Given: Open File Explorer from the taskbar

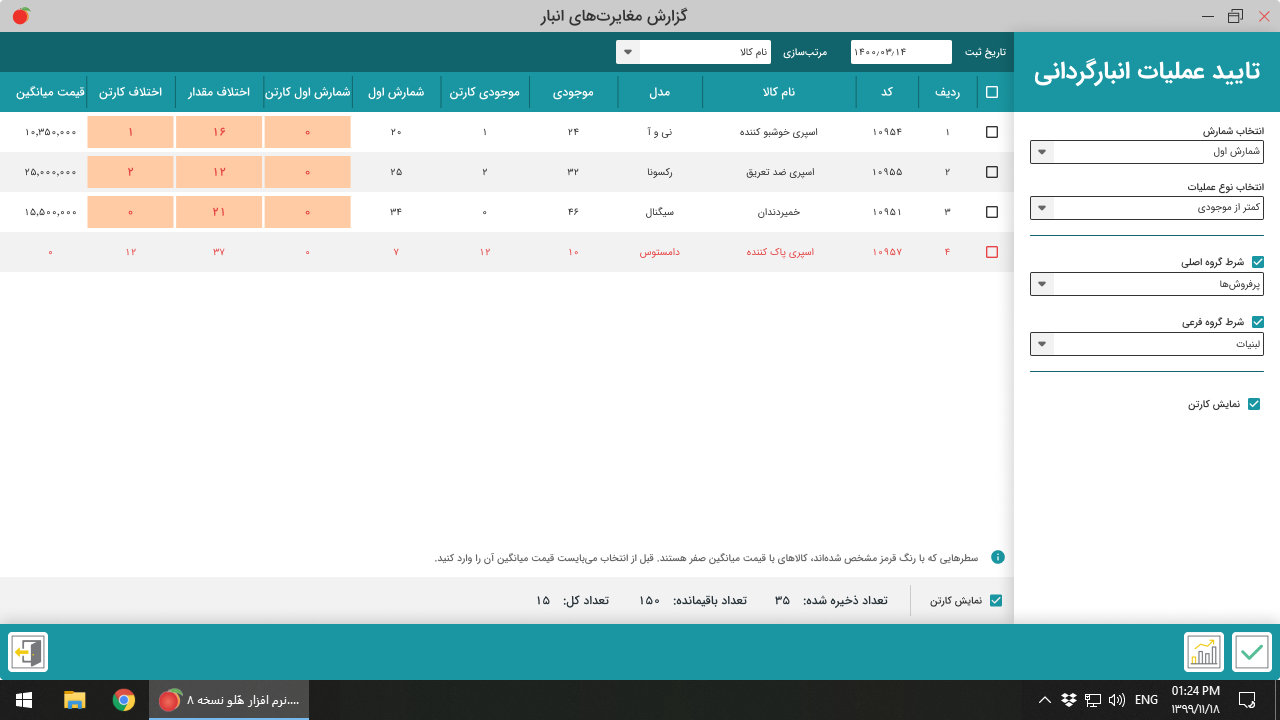Looking at the screenshot, I should (x=74, y=700).
